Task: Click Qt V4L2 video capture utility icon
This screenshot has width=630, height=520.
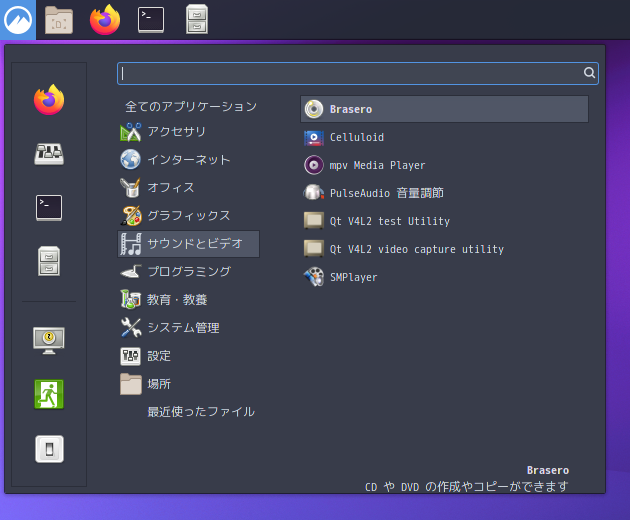Action: (313, 249)
